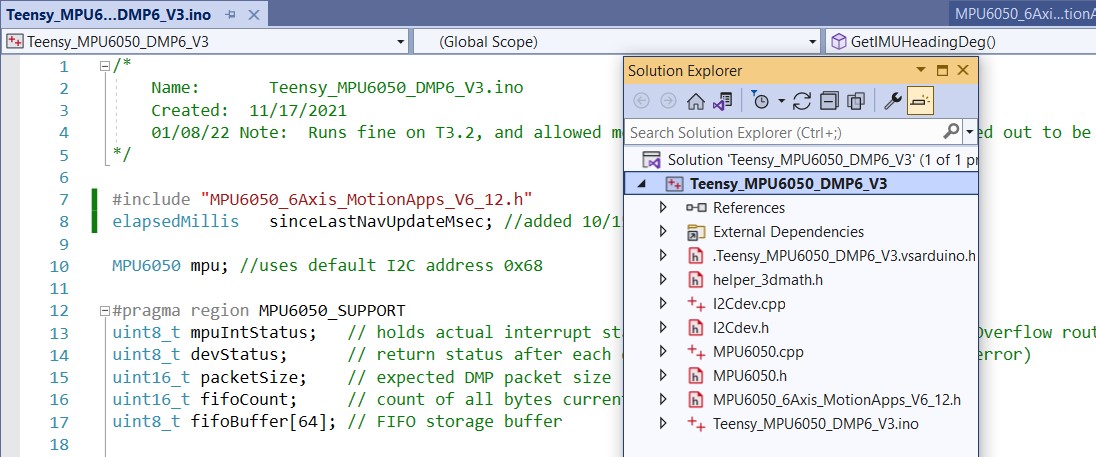
Task: Expand .Teensy_MPU6050_DMP6_V3.vsarduino.h node
Action: click(x=663, y=256)
